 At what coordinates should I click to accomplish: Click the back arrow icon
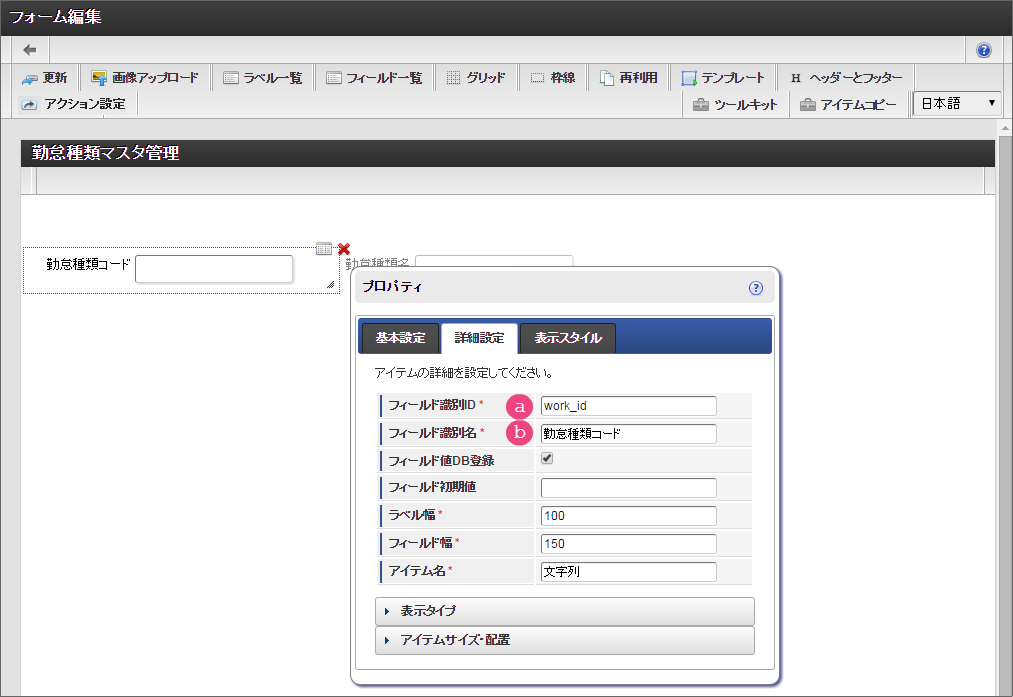(x=30, y=50)
